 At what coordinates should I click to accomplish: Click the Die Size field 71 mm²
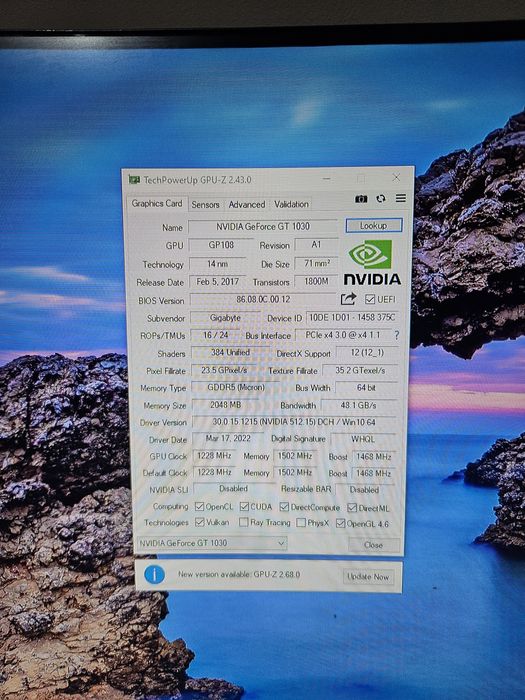pos(317,263)
